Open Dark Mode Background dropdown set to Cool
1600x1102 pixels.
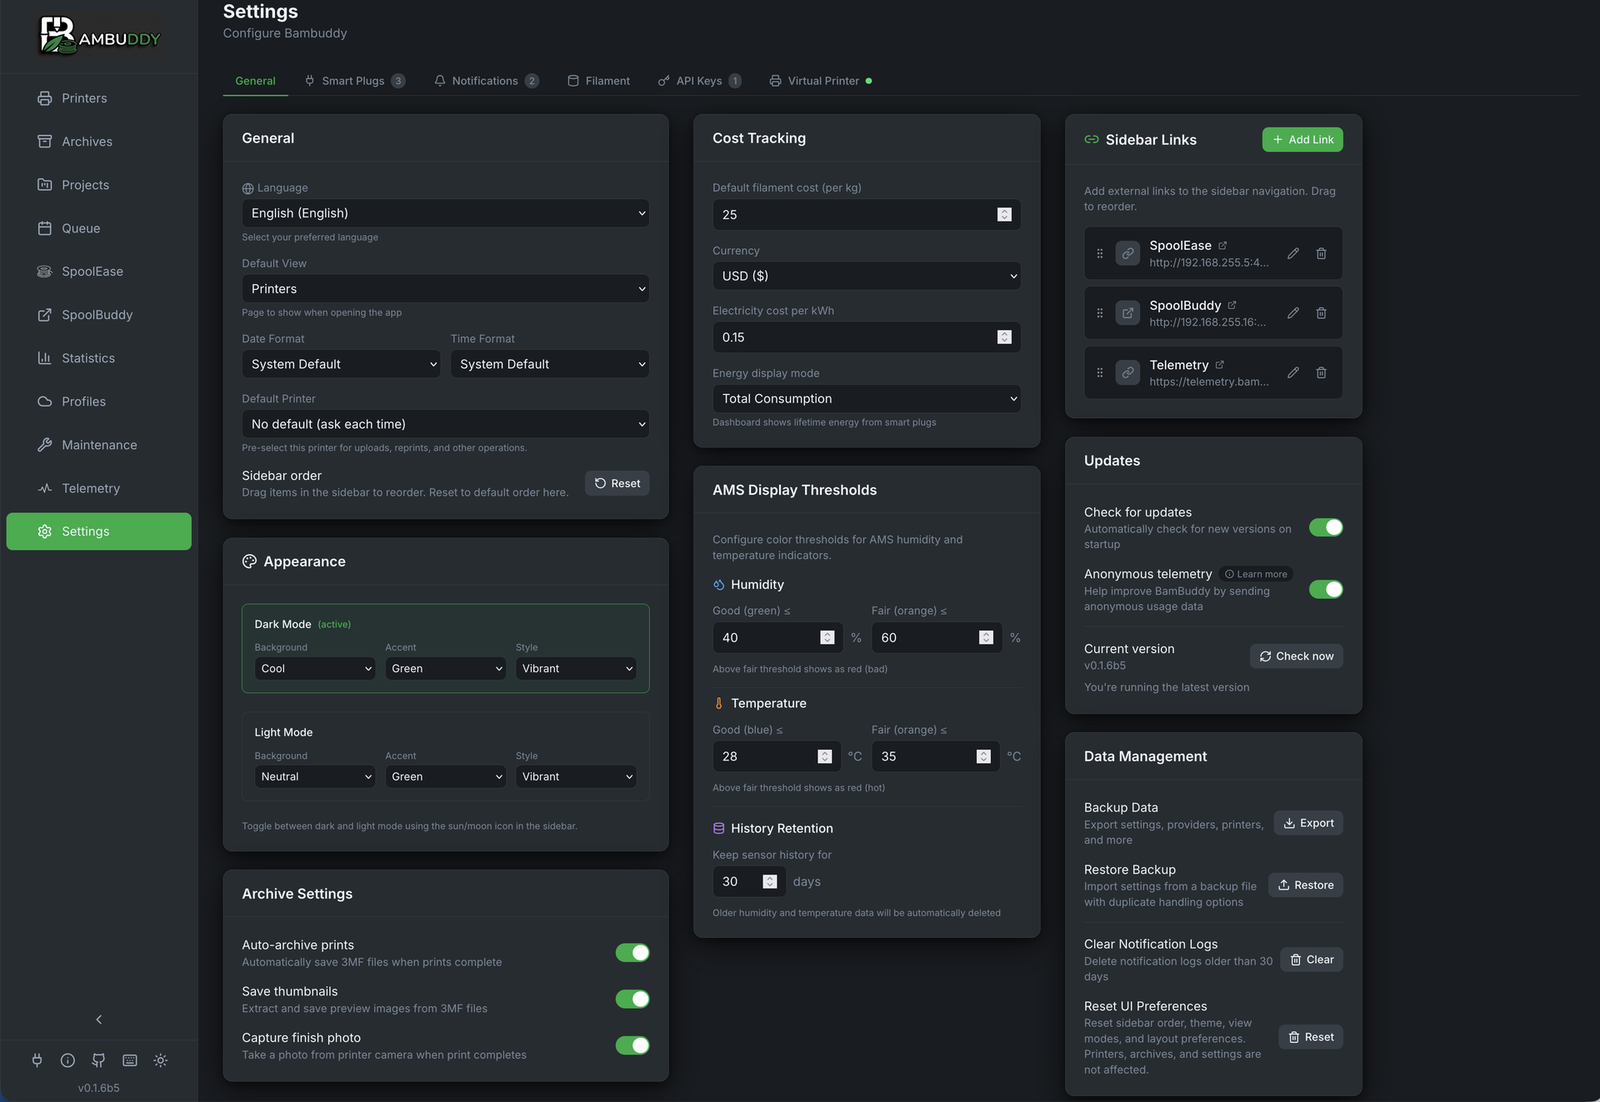pos(315,669)
